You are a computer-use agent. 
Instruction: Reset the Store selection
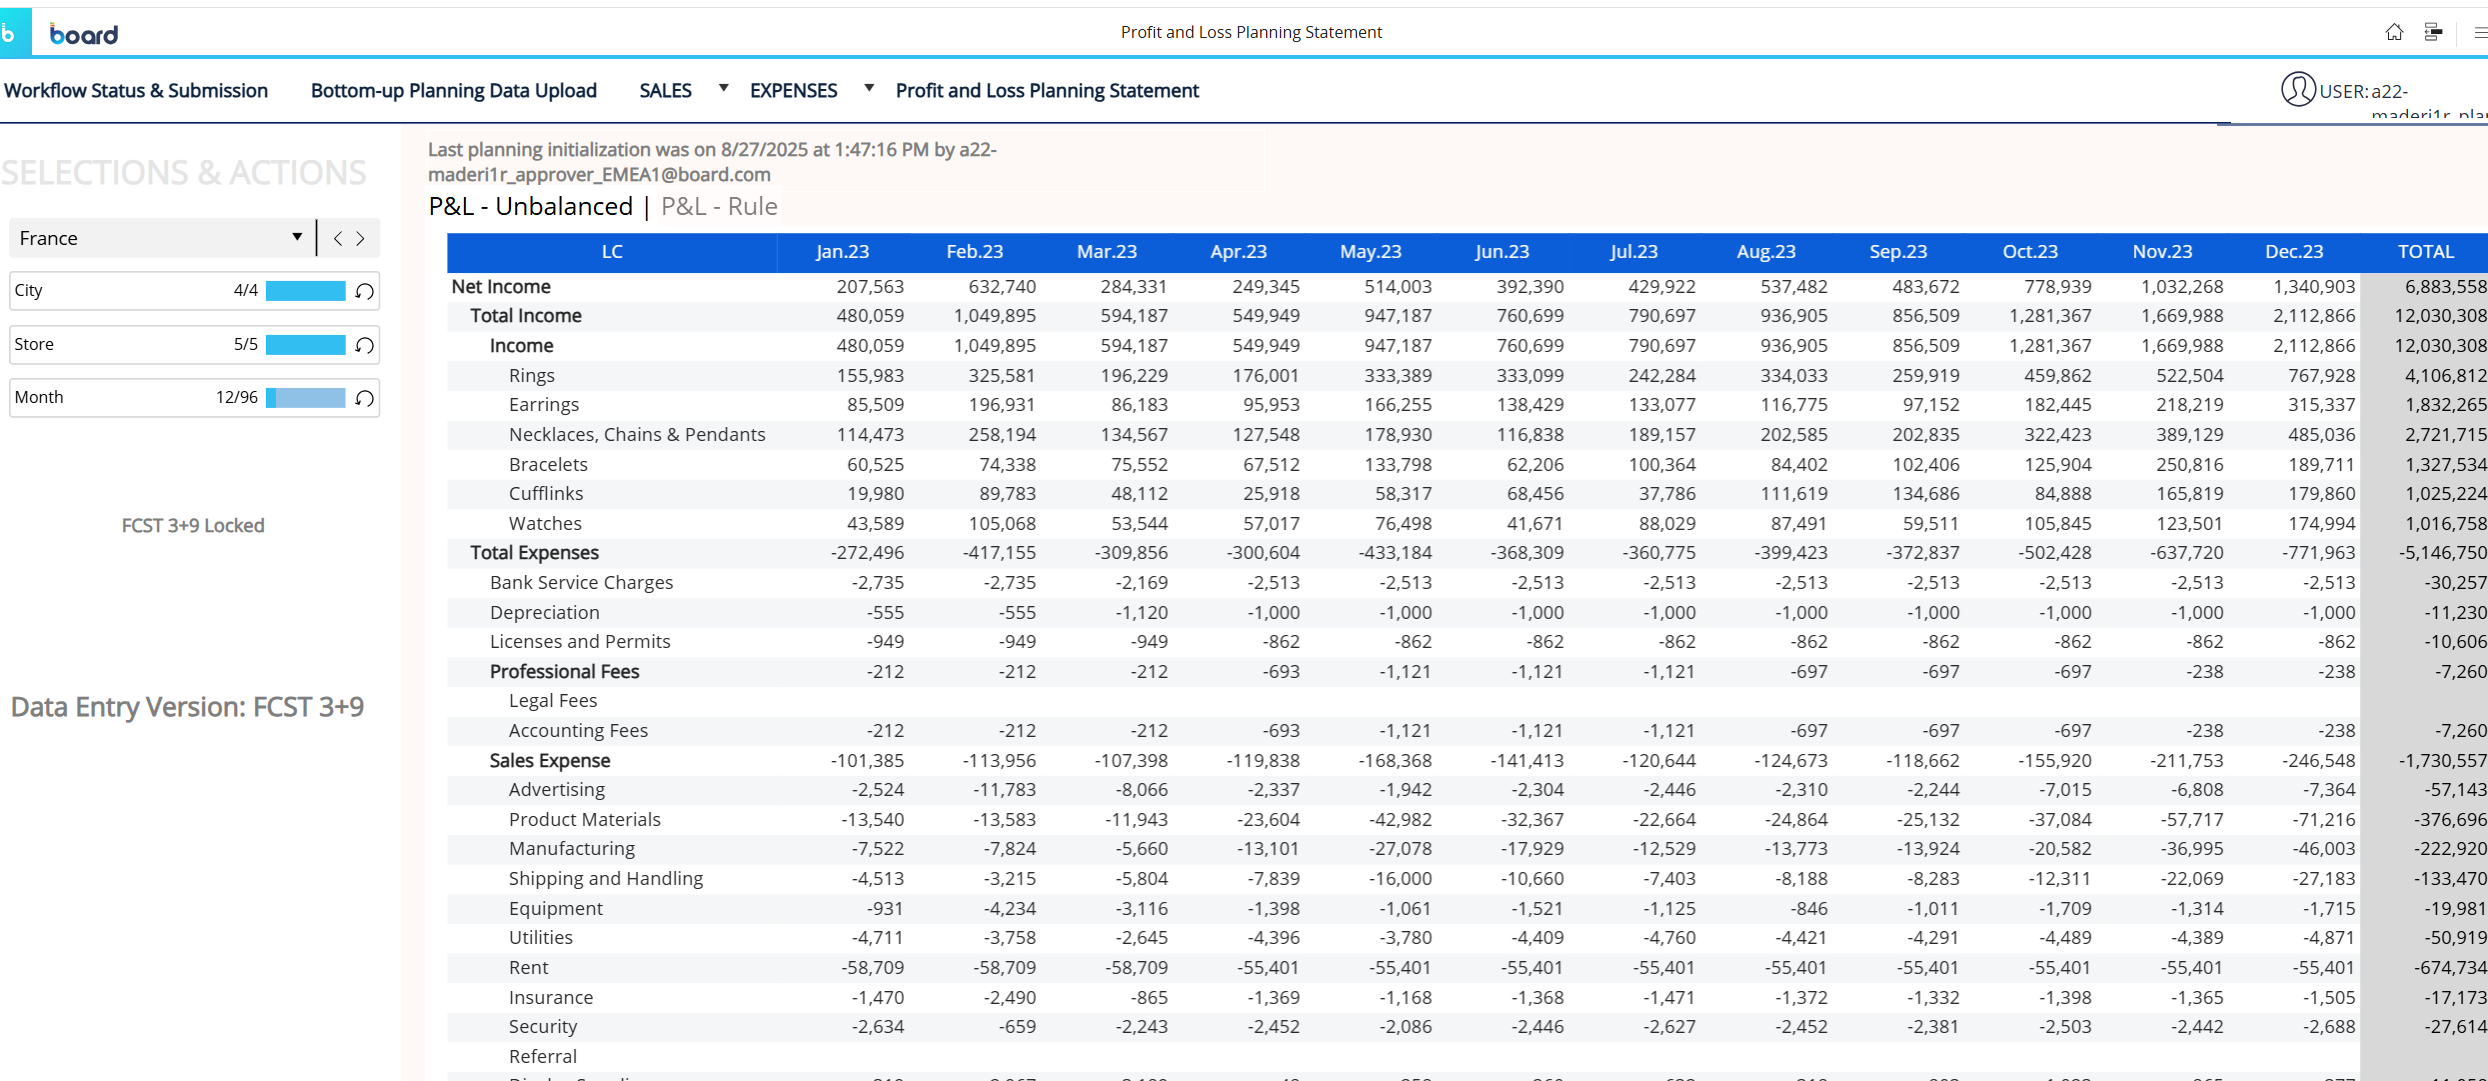click(365, 345)
